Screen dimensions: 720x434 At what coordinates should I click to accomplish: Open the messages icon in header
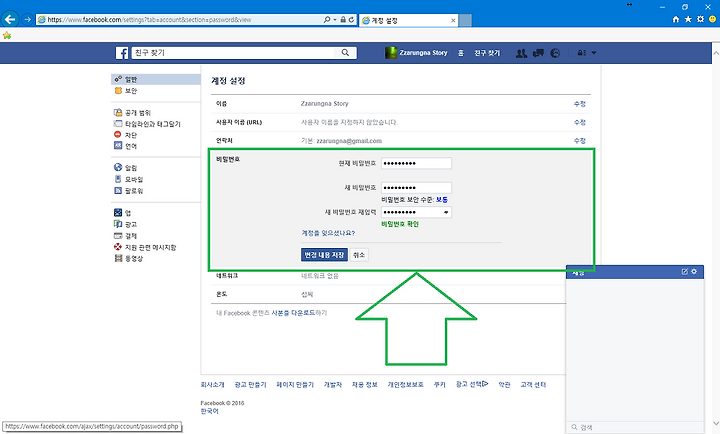(538, 53)
